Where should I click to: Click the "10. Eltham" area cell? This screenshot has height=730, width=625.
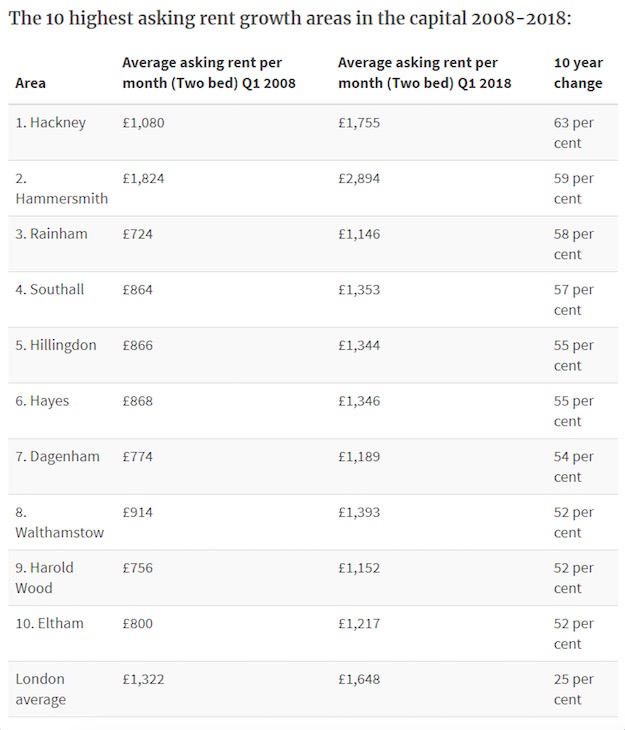point(50,623)
